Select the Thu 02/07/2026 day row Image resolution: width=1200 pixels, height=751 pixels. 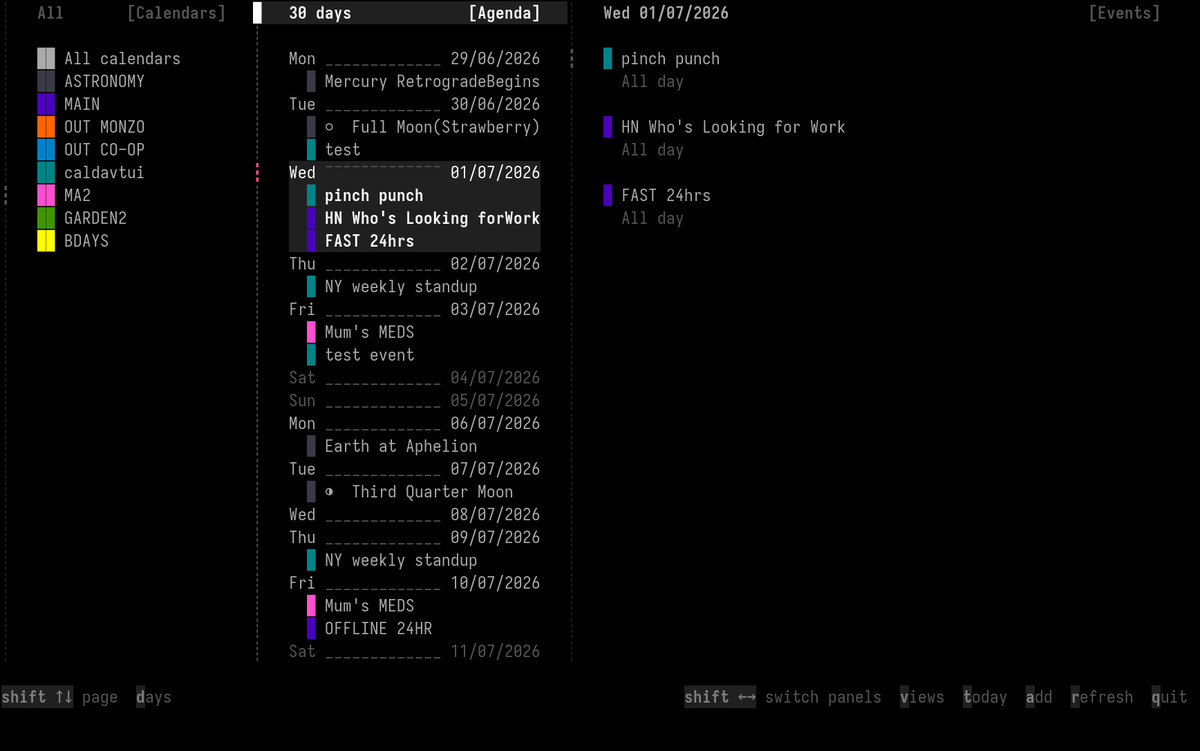414,264
